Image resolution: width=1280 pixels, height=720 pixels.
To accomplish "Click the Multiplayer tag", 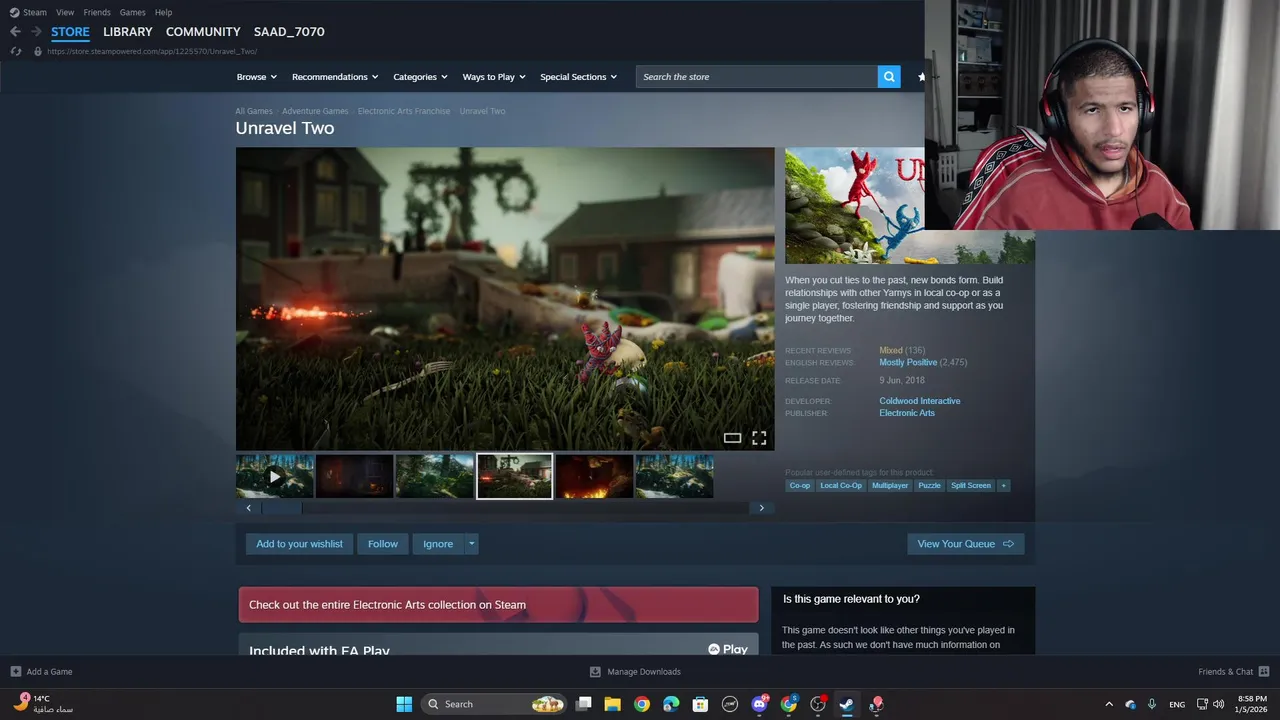I will tap(890, 486).
